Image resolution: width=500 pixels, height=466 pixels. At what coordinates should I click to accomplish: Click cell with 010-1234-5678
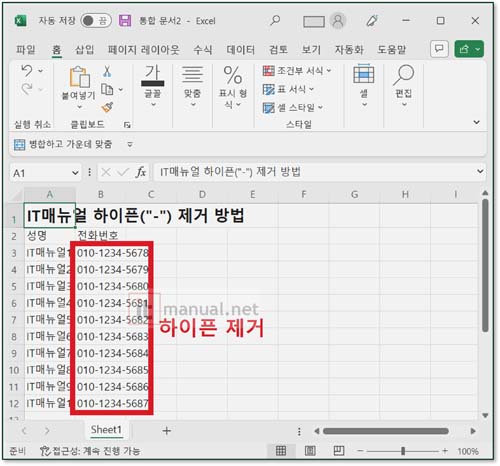click(113, 253)
